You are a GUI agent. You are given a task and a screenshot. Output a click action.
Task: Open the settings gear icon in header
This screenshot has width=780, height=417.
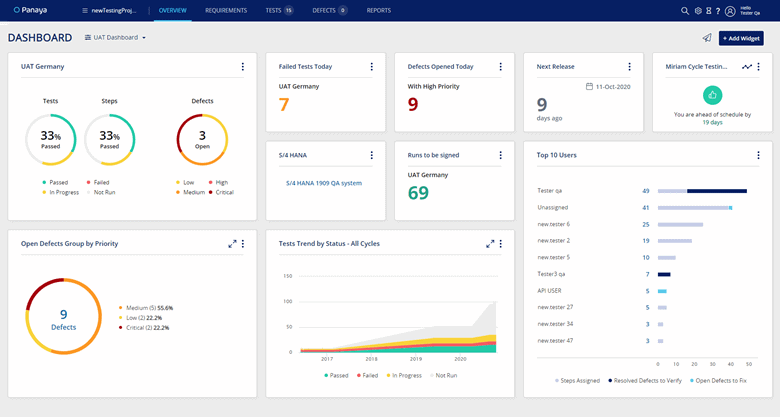[x=698, y=10]
